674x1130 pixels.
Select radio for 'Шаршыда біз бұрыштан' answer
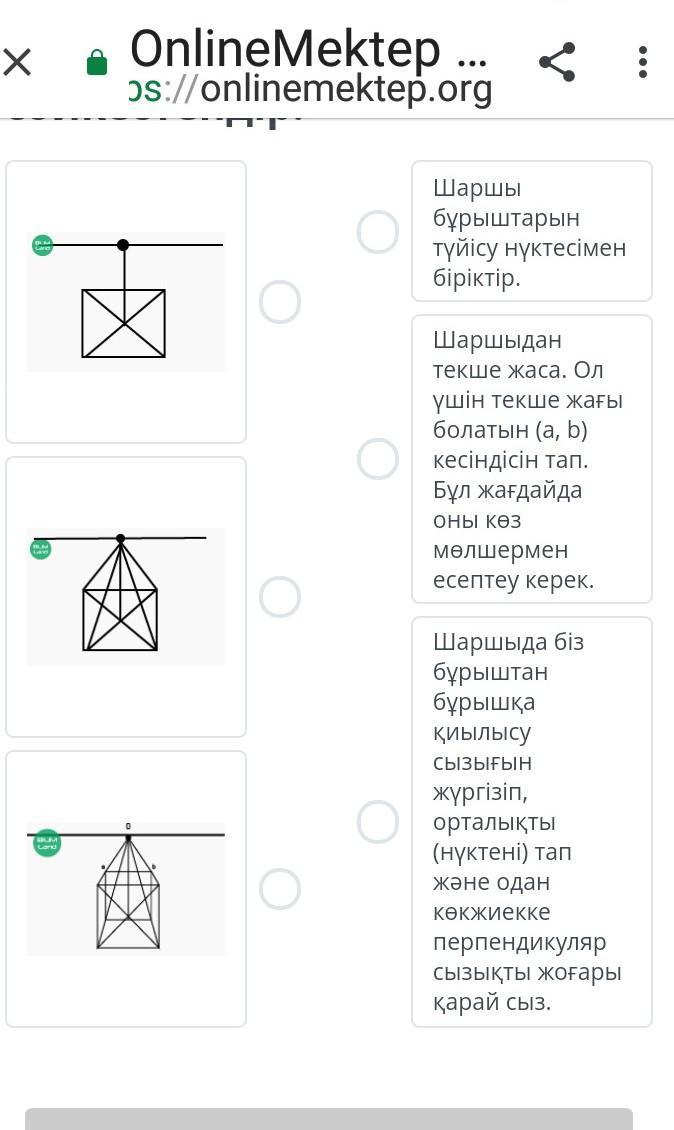(378, 822)
